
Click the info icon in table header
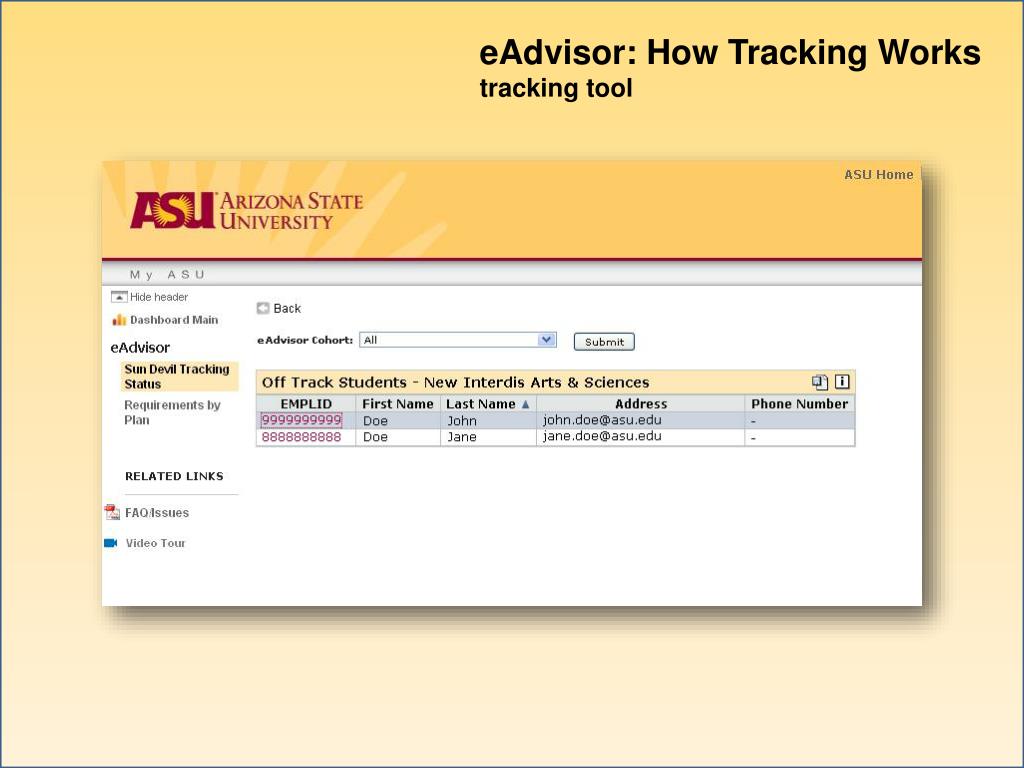point(842,381)
